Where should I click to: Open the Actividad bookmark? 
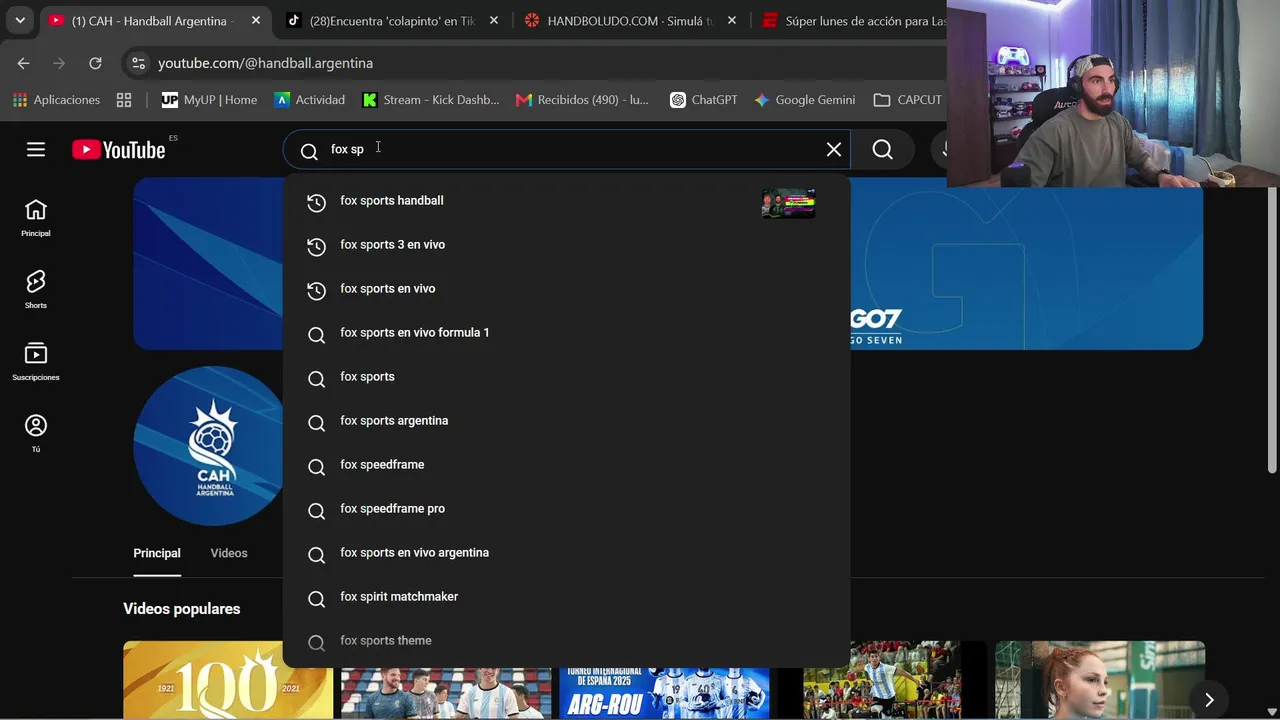pyautogui.click(x=309, y=100)
